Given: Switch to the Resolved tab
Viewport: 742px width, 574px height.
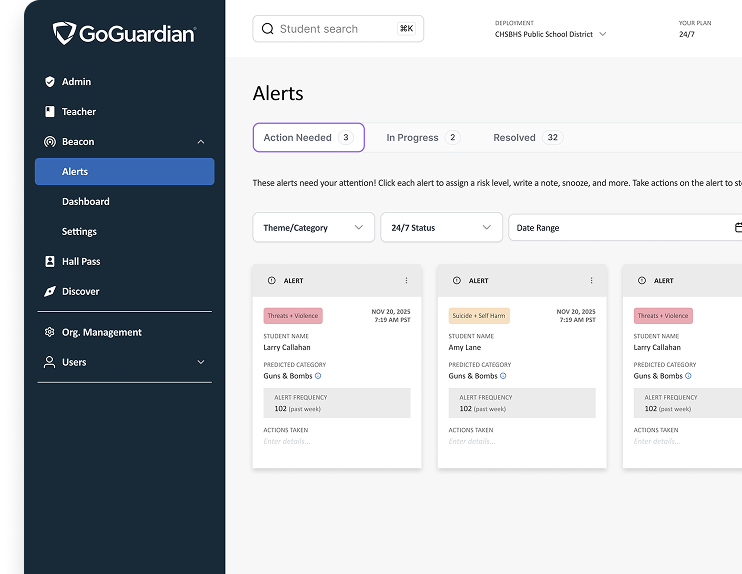Looking at the screenshot, I should click(x=528, y=138).
